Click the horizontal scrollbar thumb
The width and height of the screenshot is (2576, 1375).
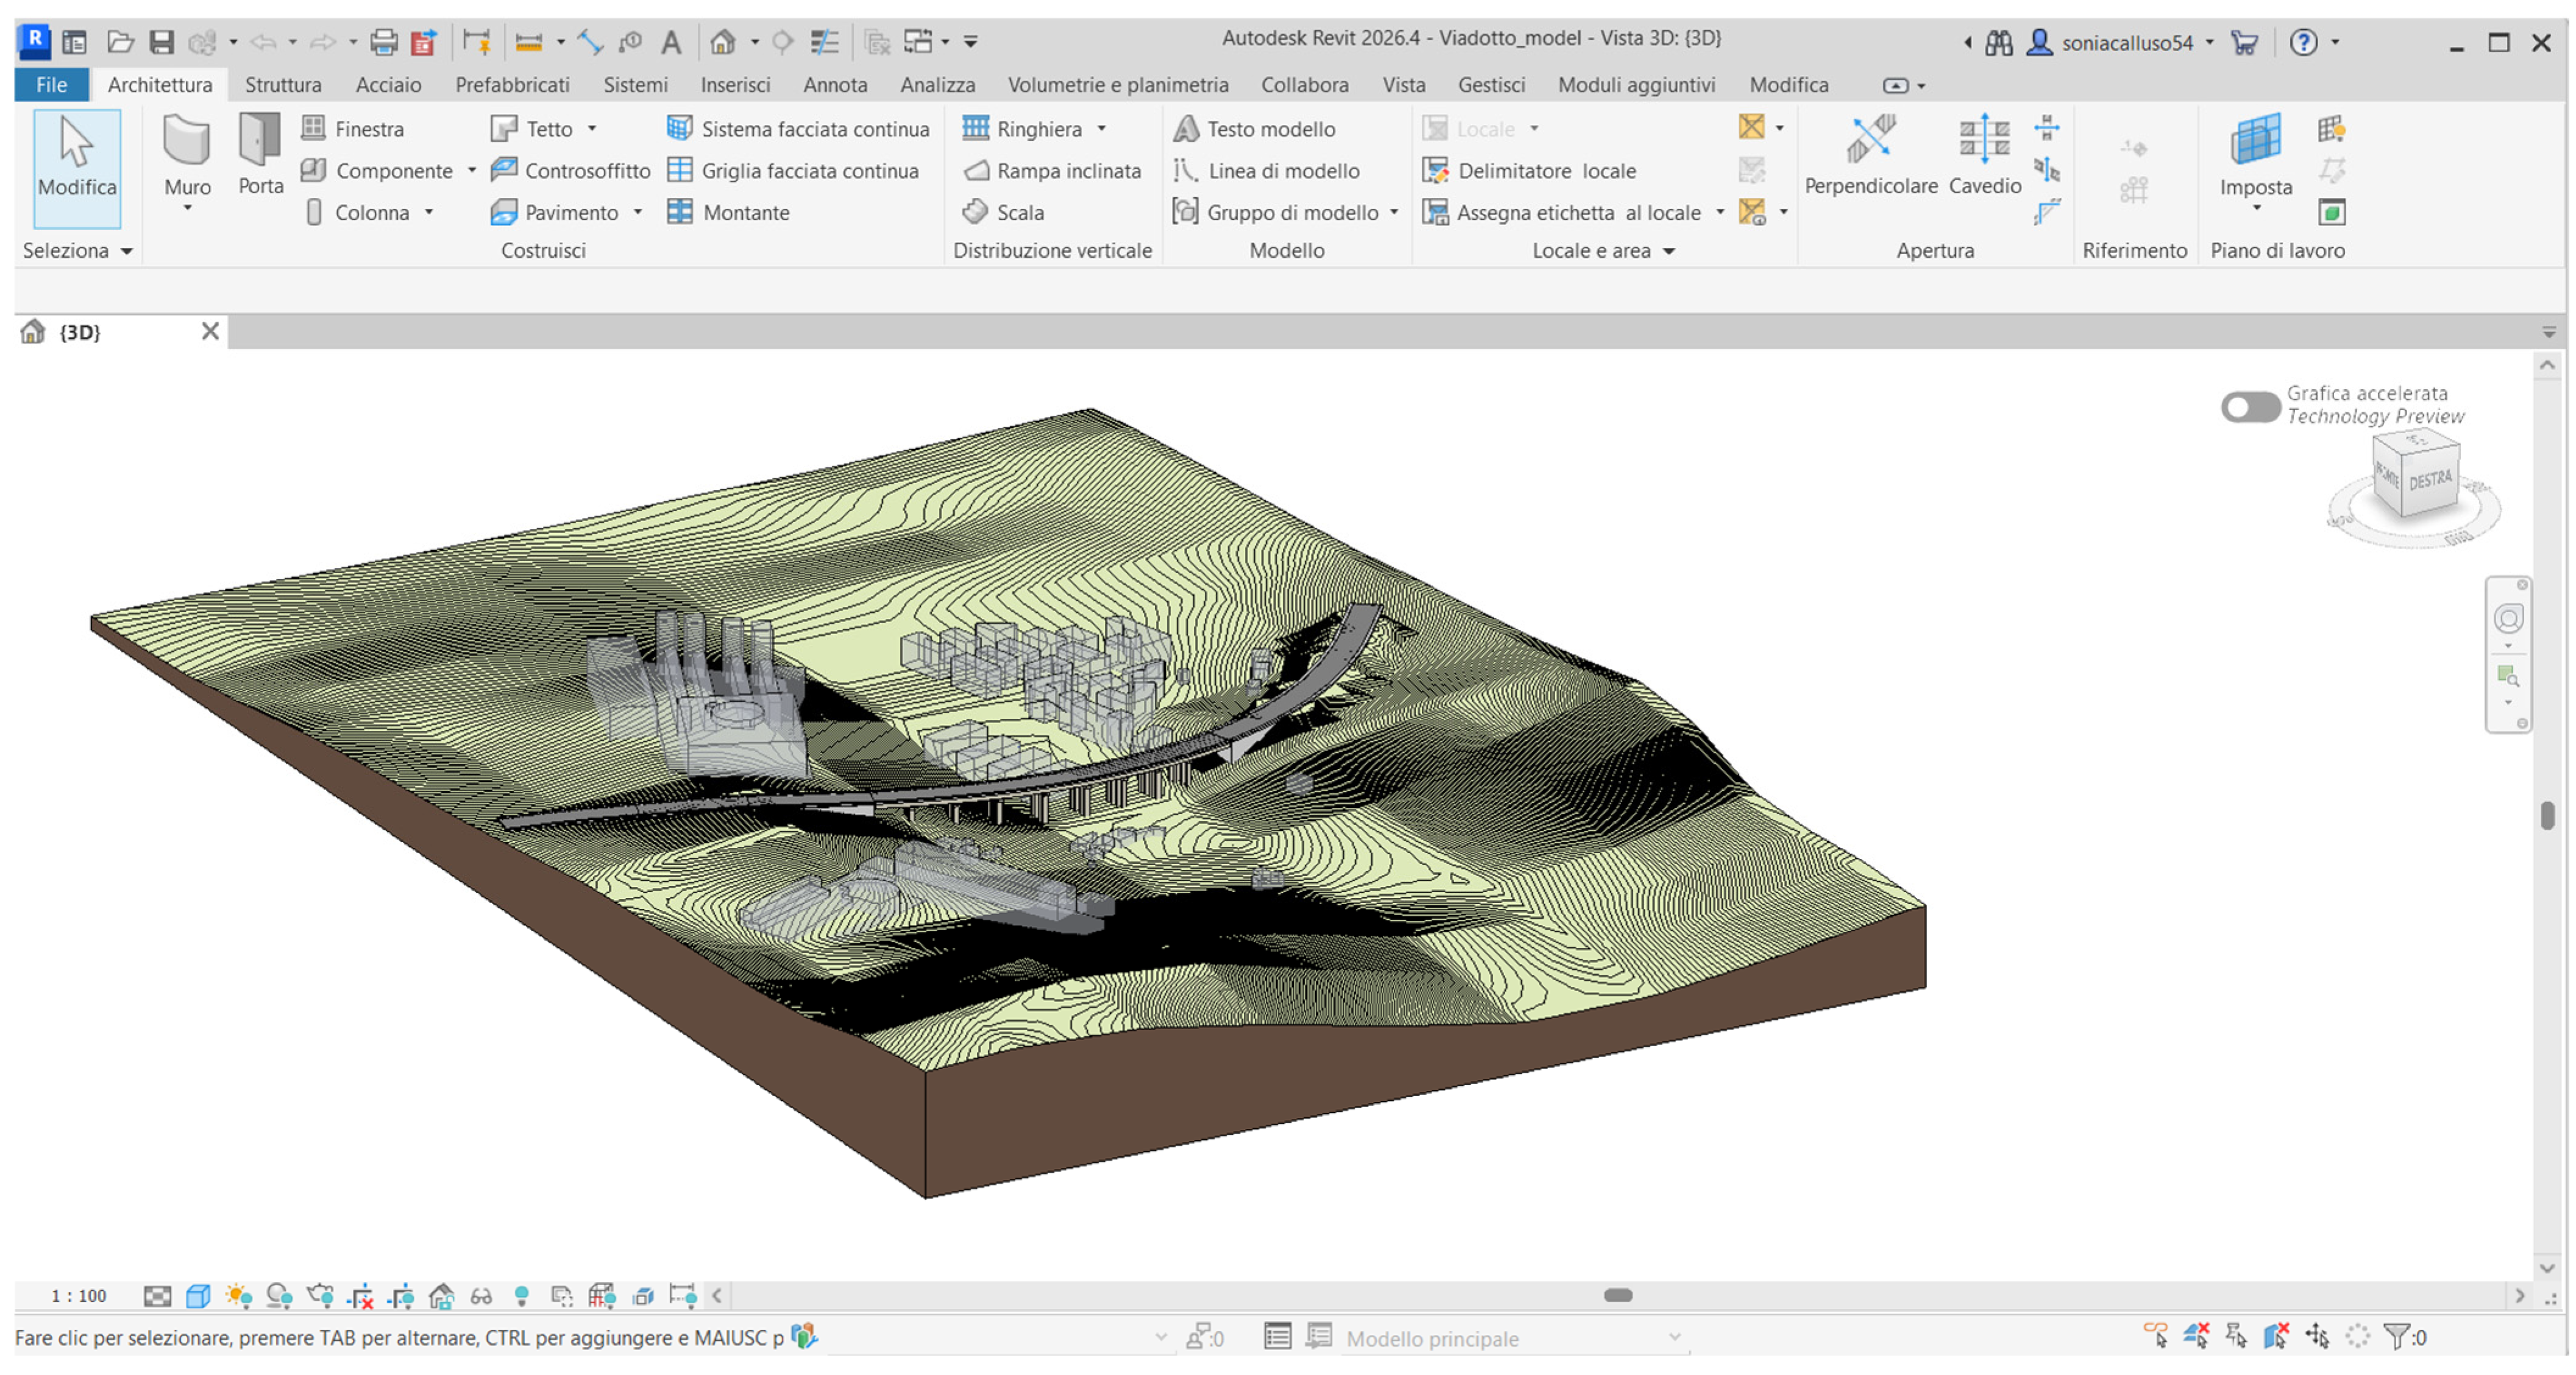tap(1617, 1295)
